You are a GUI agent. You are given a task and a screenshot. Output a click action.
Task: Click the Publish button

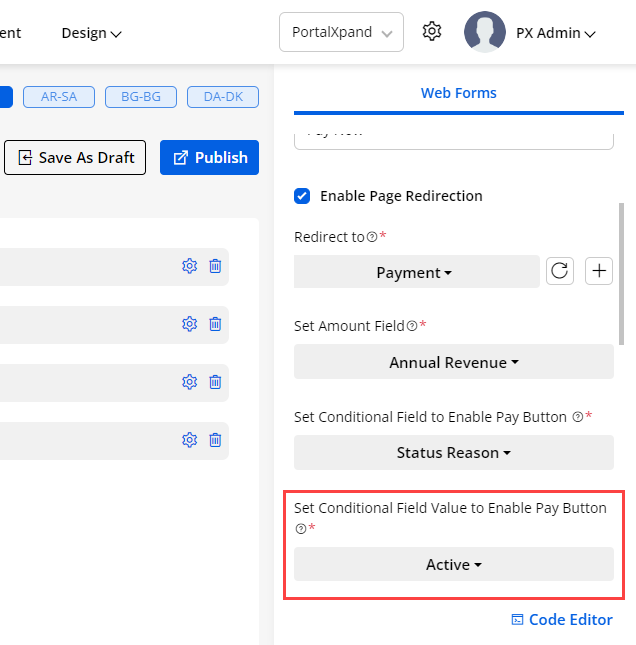tap(210, 158)
